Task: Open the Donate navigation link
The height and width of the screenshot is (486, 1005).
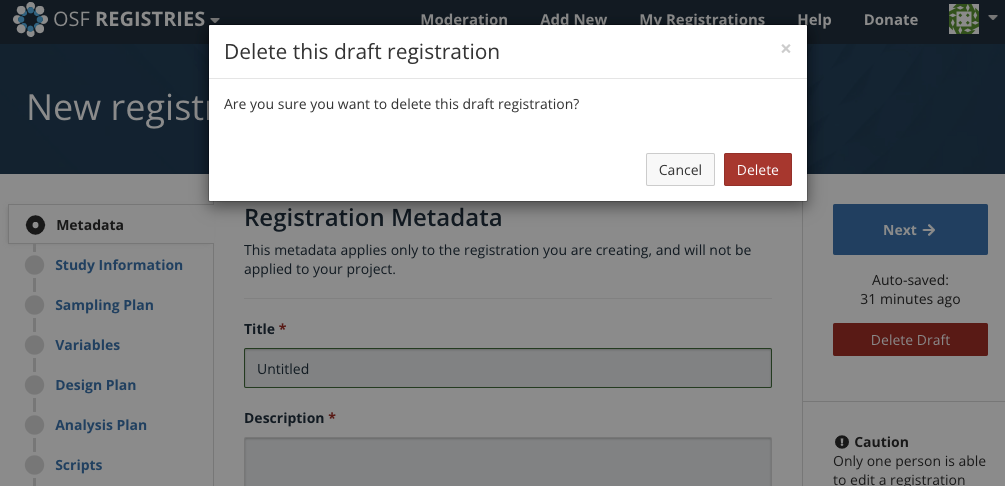Action: [x=890, y=19]
